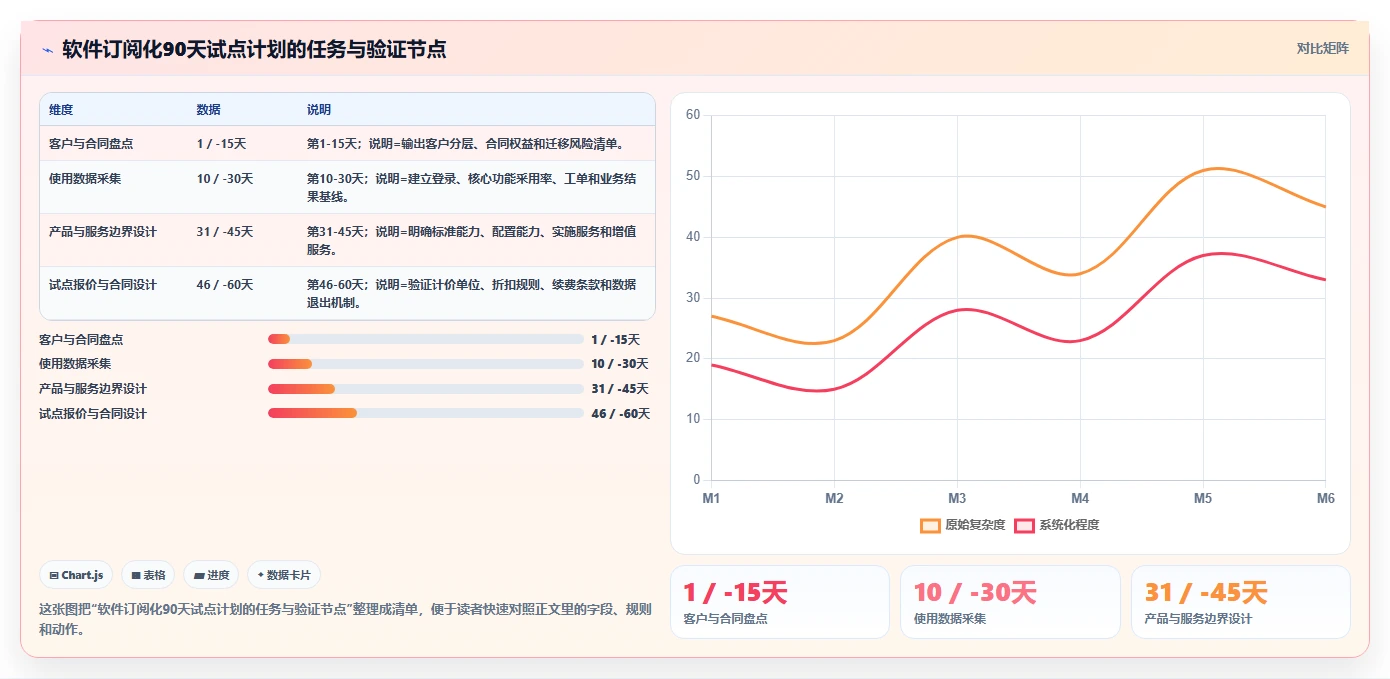Select table cell 产品与服务边界设计
Screen dimensions: 1390x679
pyautogui.click(x=103, y=232)
